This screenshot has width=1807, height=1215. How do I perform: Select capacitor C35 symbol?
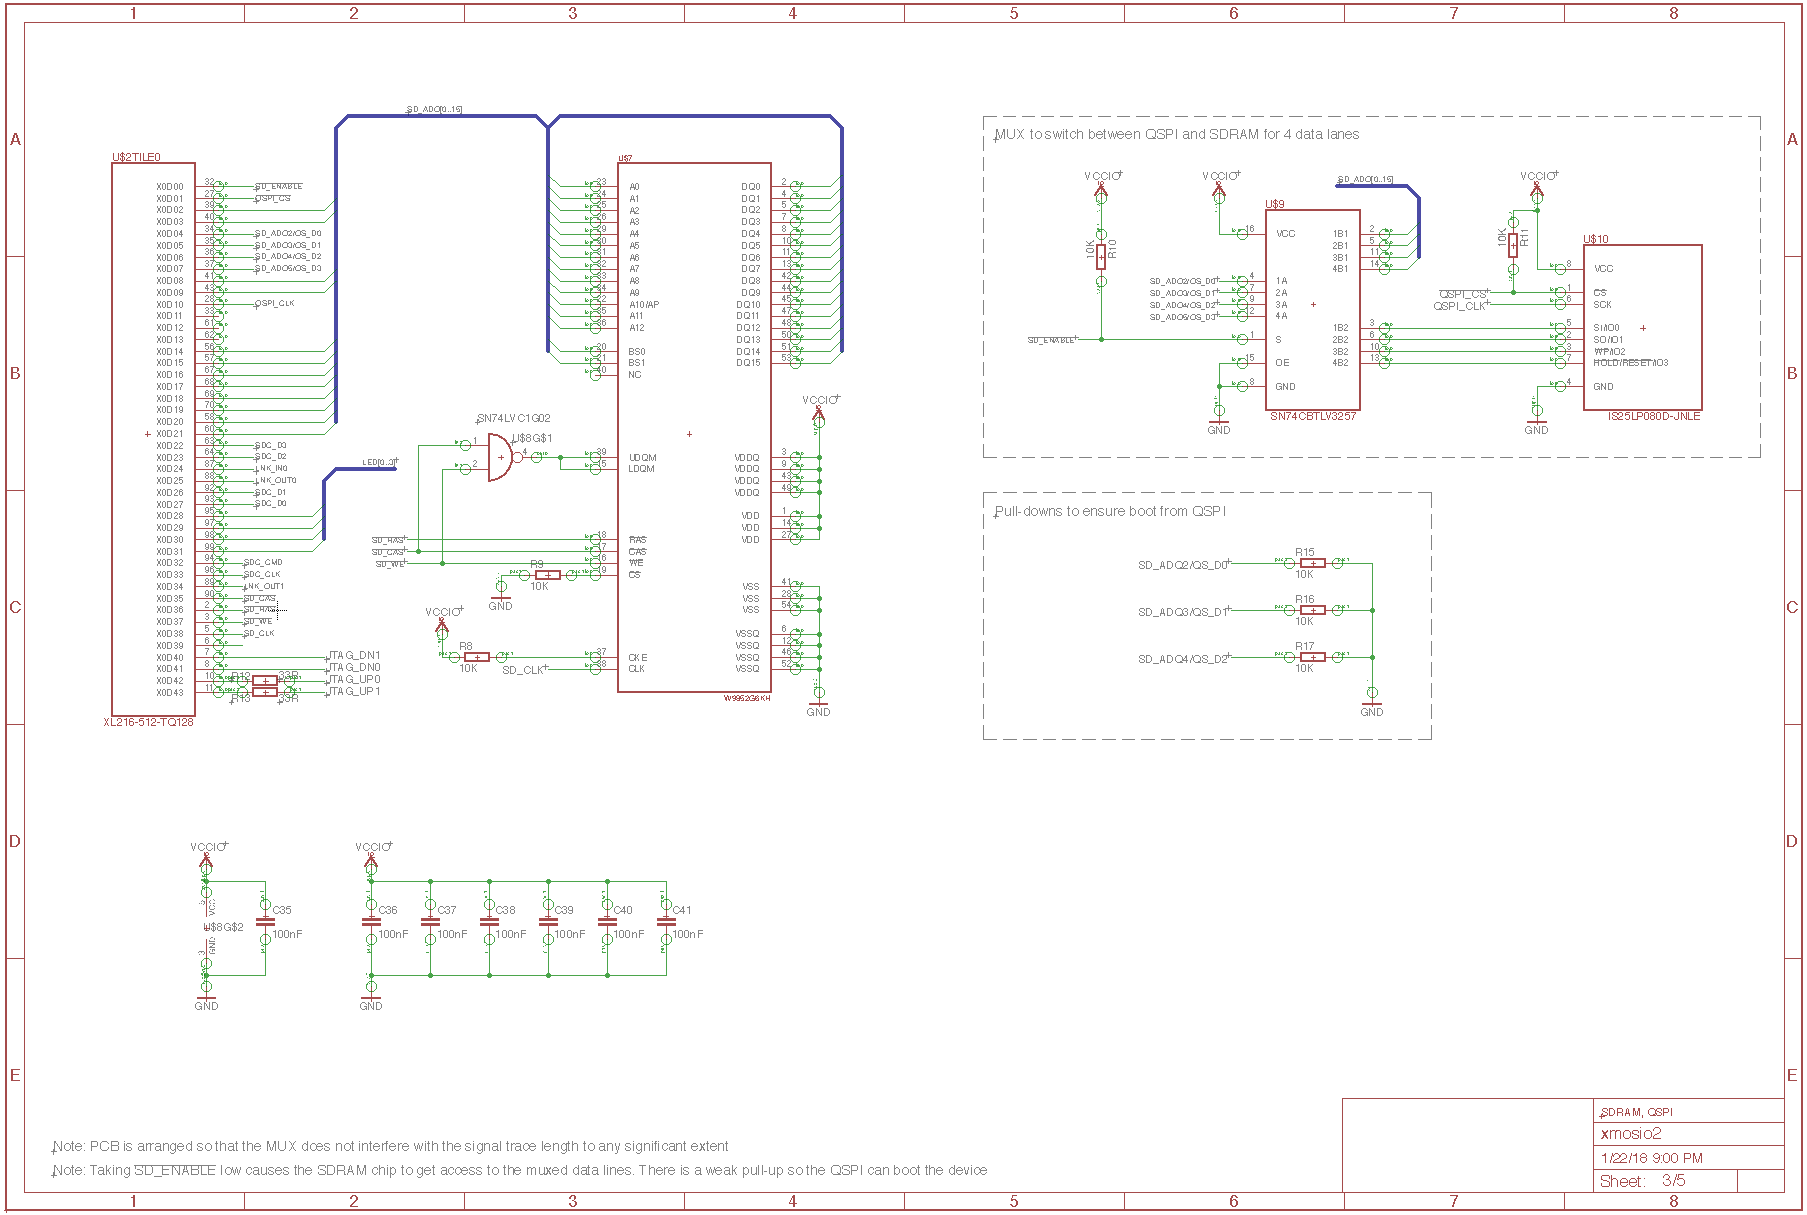pos(265,922)
